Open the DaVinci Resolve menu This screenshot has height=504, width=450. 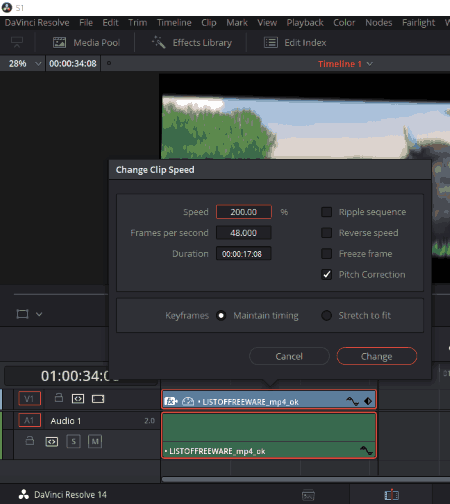coord(37,23)
